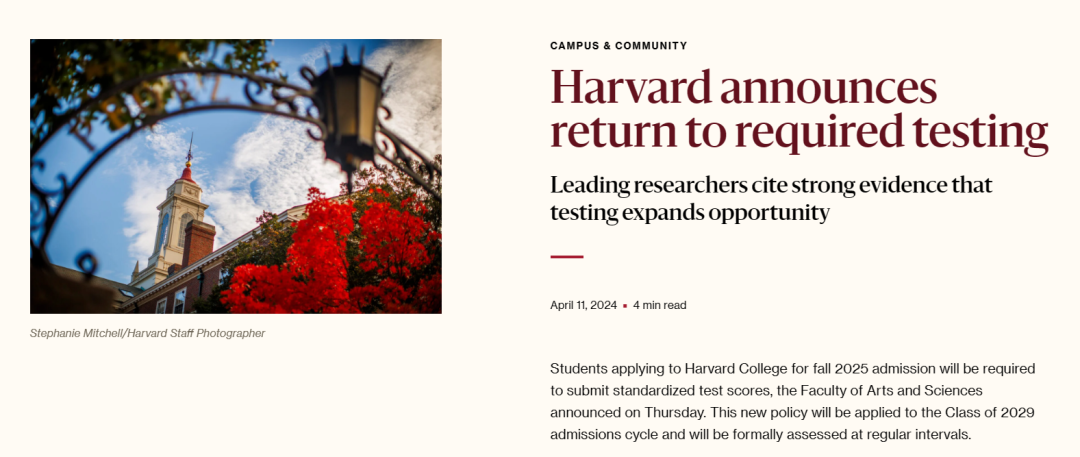Click the subheading about leading researchers
Image resolution: width=1080 pixels, height=457 pixels.
771,199
